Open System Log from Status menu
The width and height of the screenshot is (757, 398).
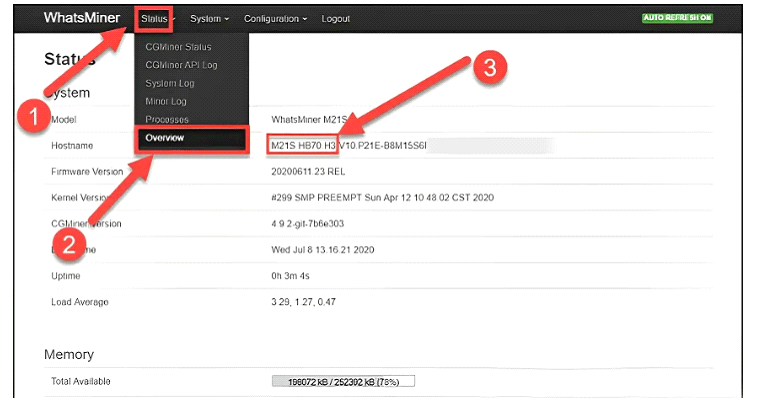[169, 84]
